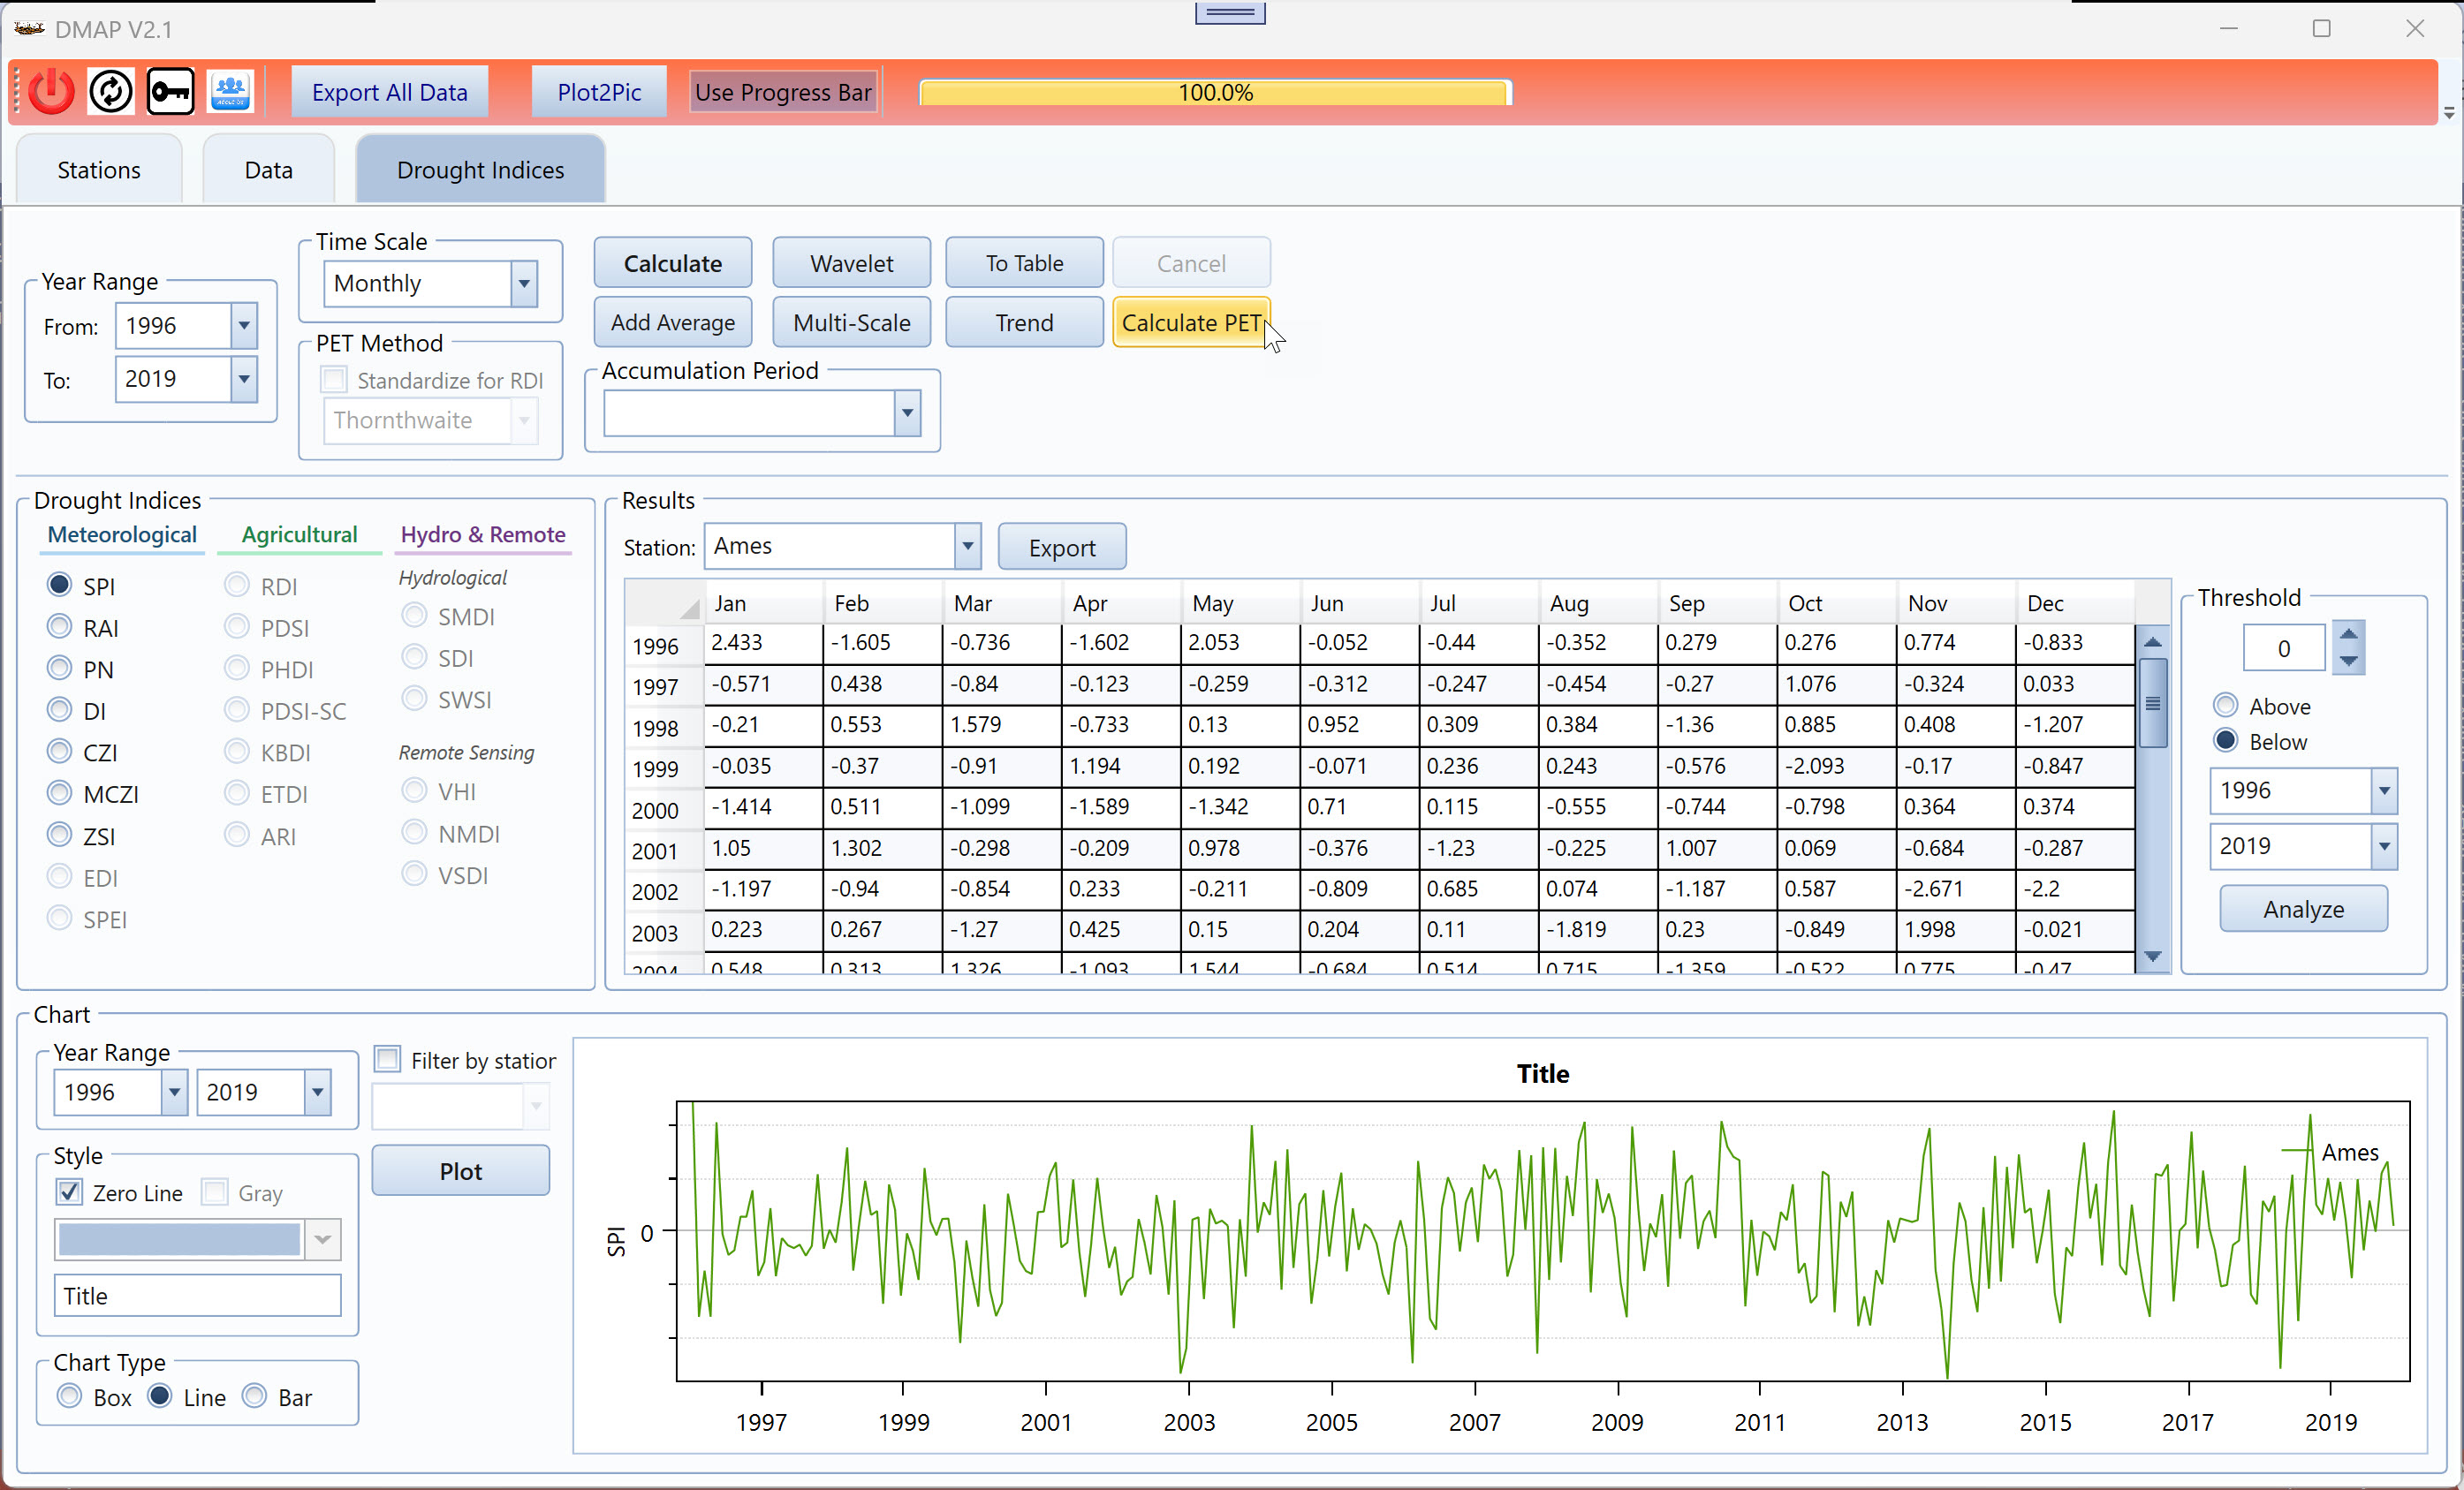The height and width of the screenshot is (1490, 2464).
Task: Choose the CZI drought index
Action: pyautogui.click(x=60, y=752)
